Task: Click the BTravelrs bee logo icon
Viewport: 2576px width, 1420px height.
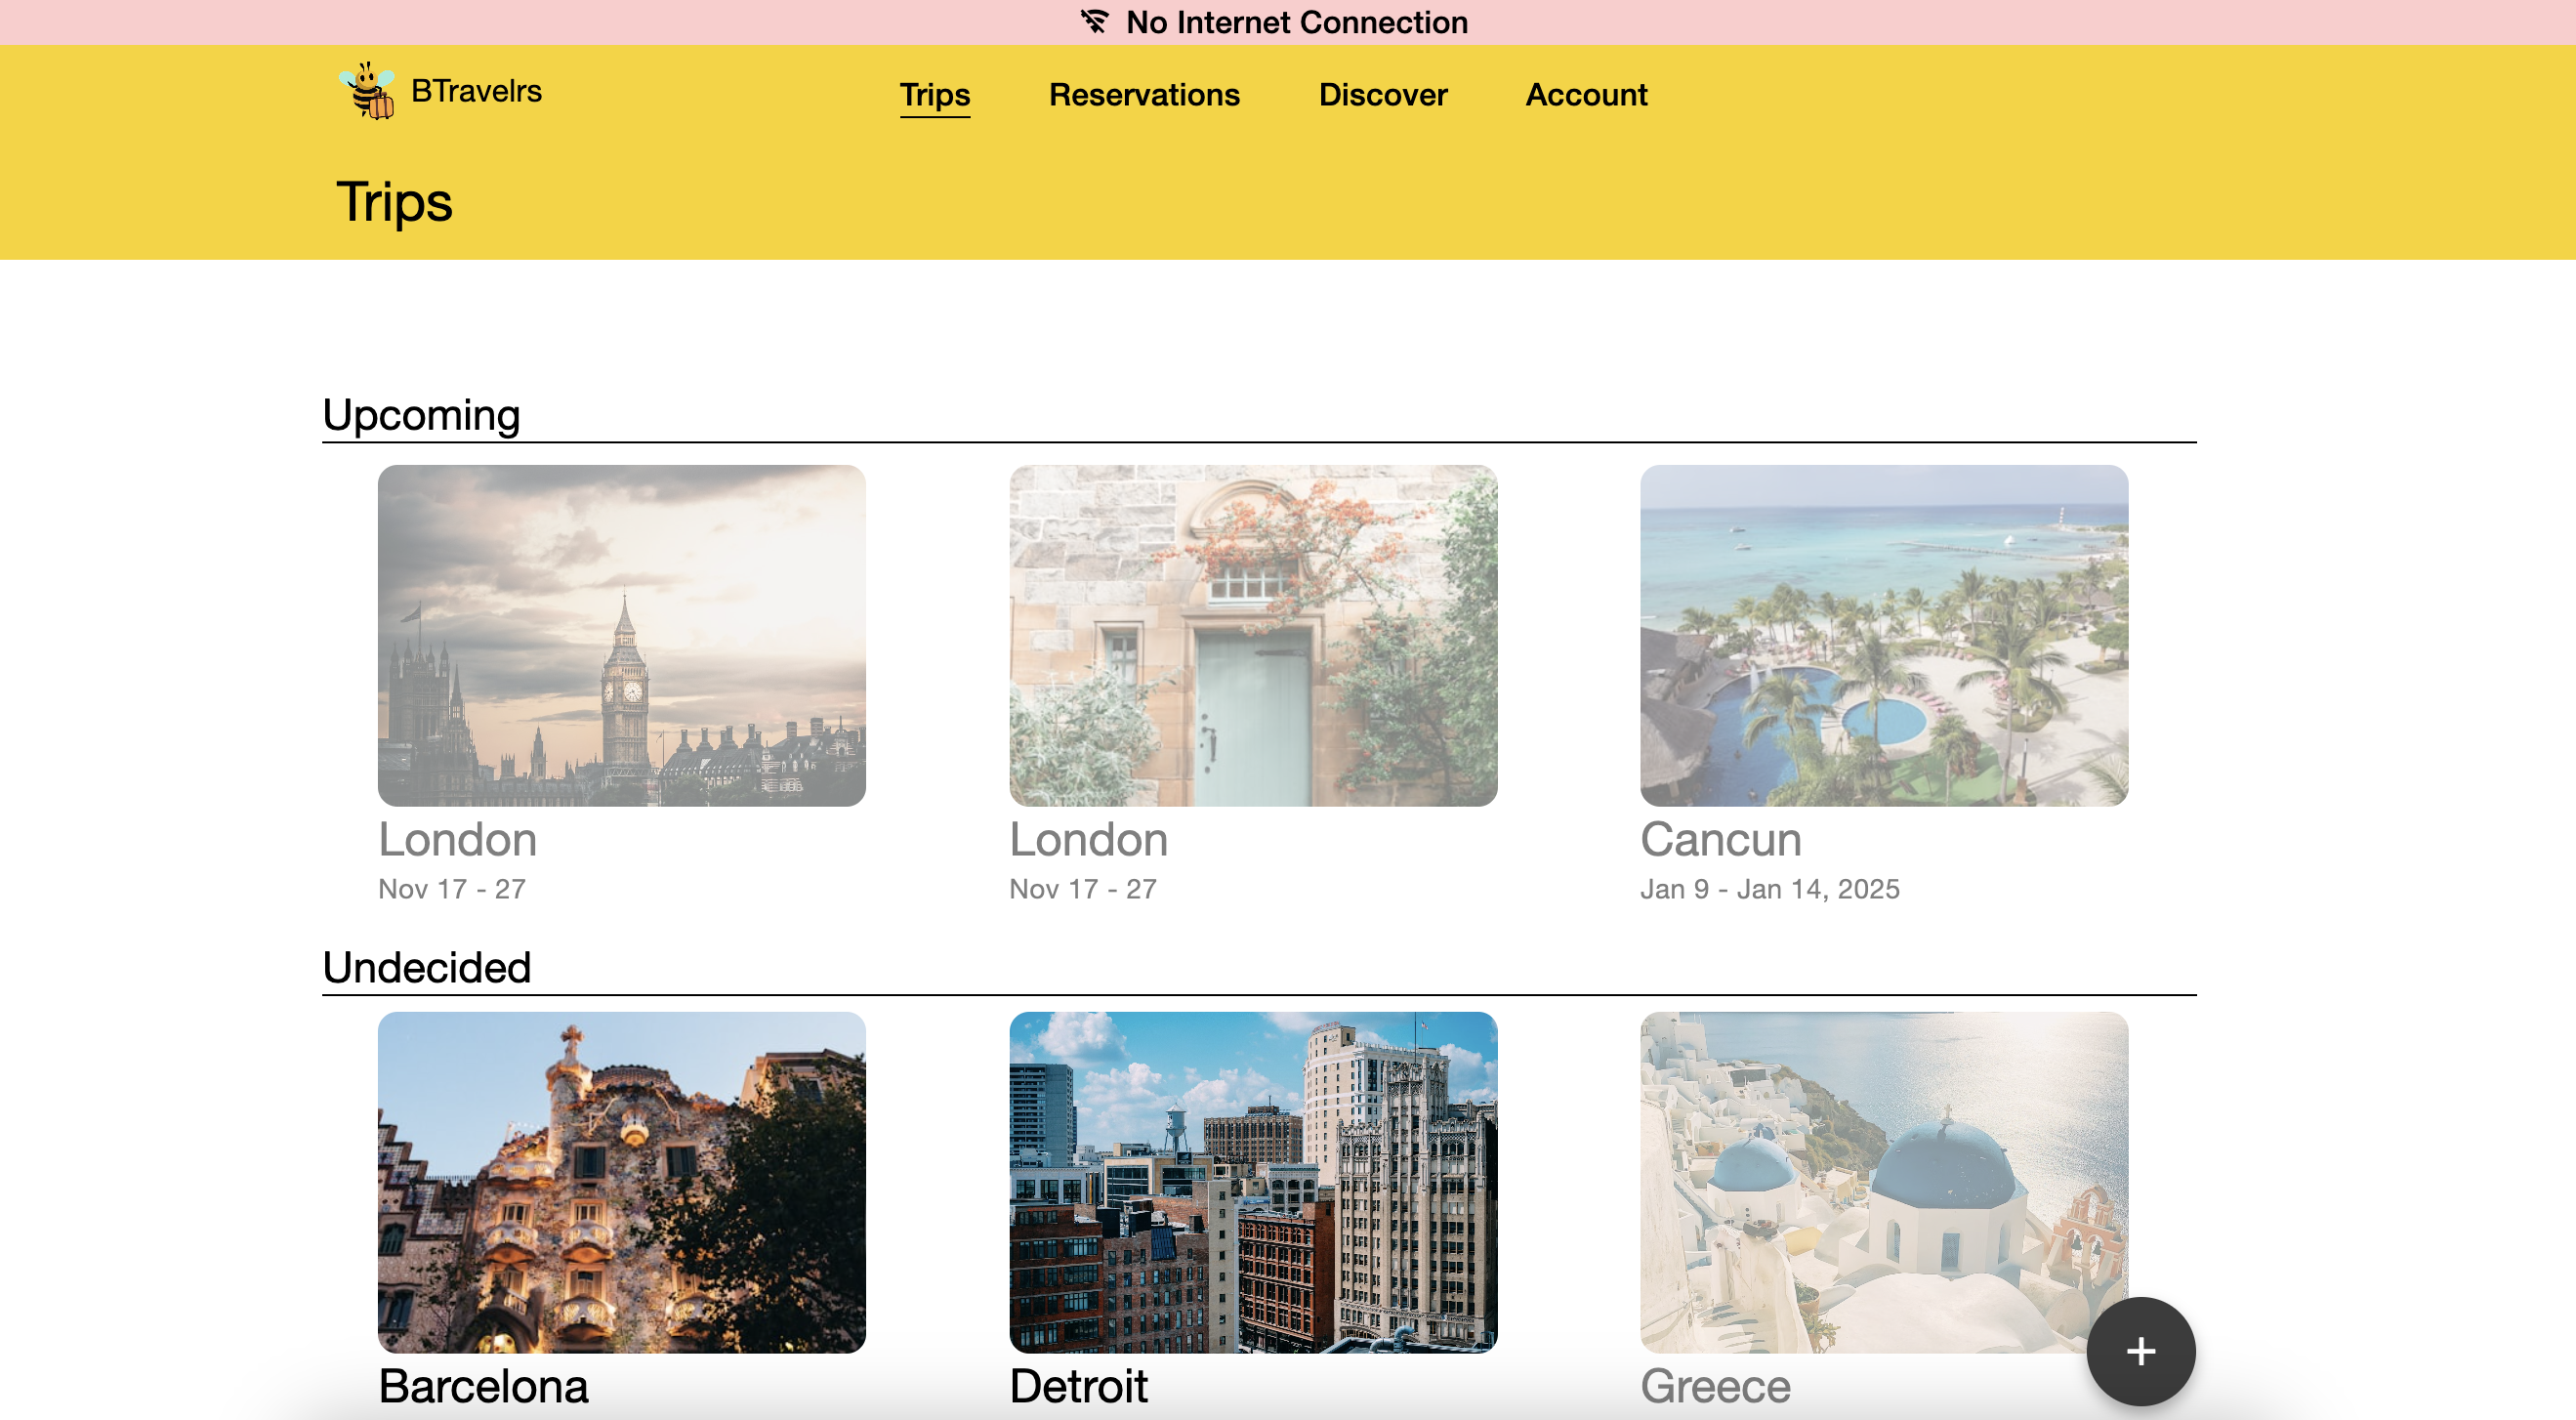Action: click(367, 91)
